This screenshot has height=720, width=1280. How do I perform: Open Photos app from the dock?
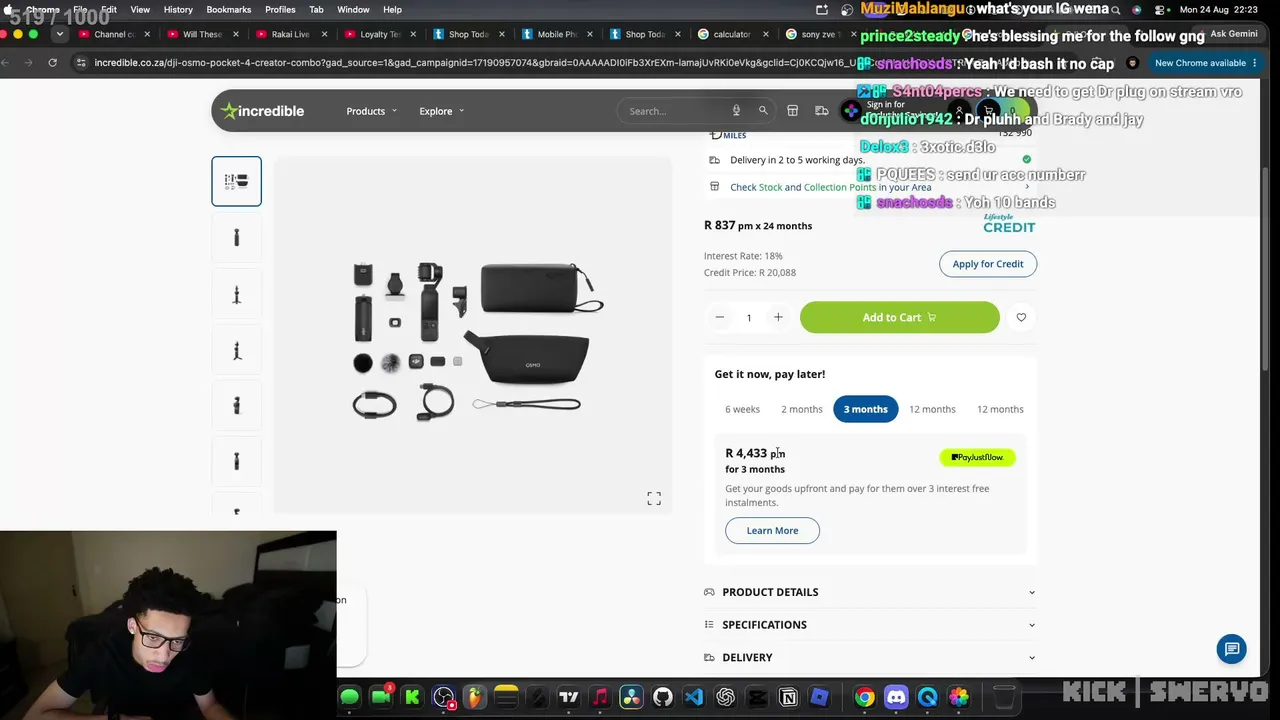(959, 697)
